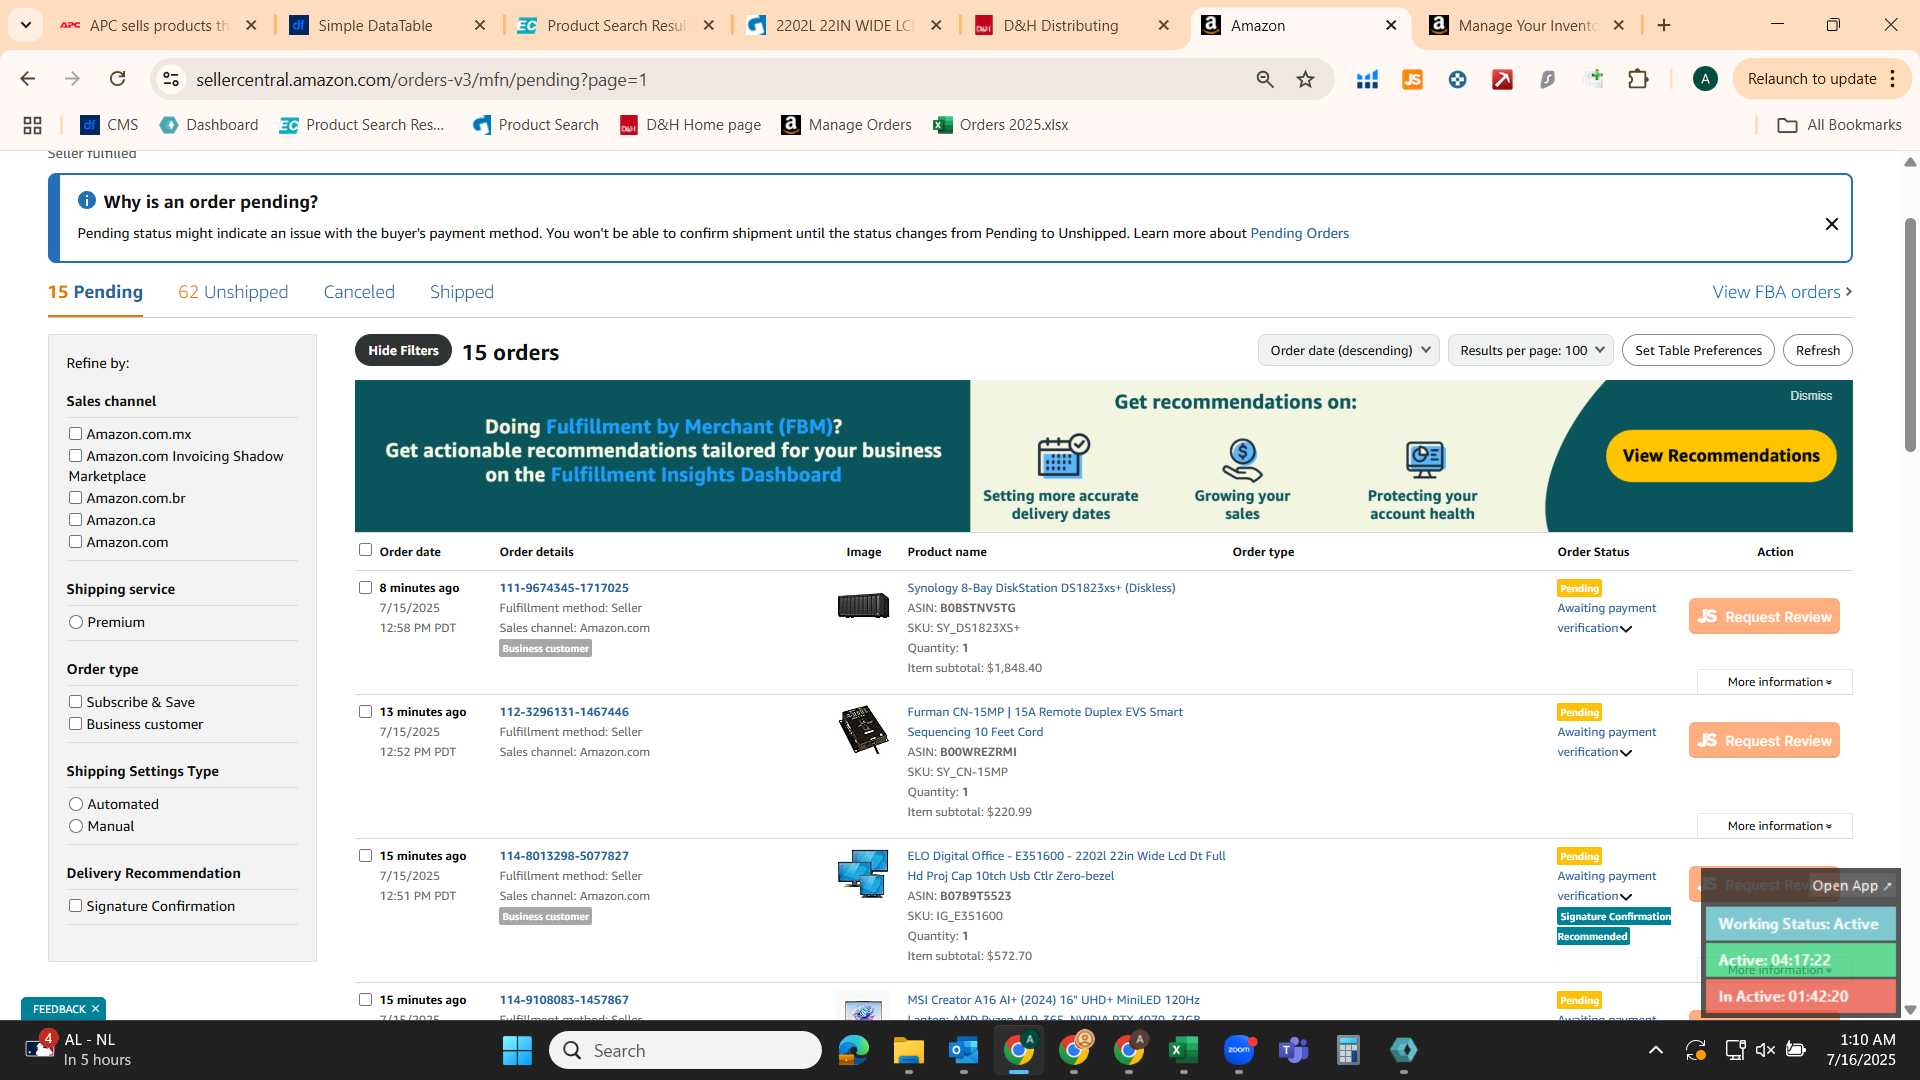Check the Amazon.com sales channel
Screen dimensions: 1920x1080
(x=75, y=541)
